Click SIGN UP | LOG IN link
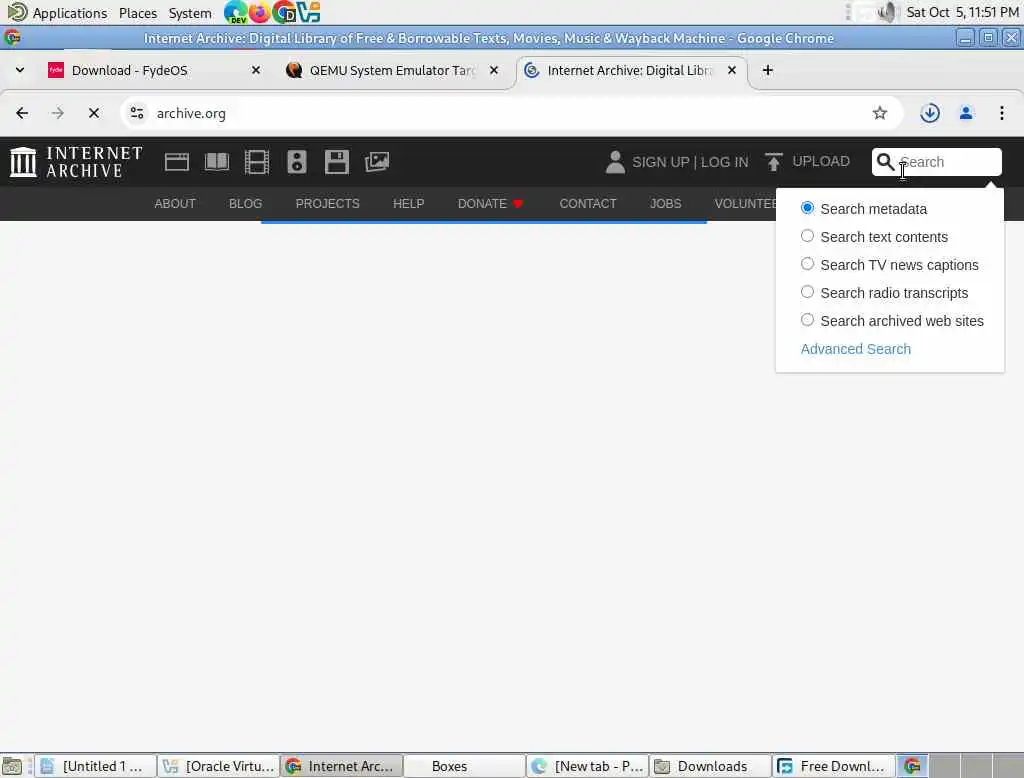 coord(690,162)
